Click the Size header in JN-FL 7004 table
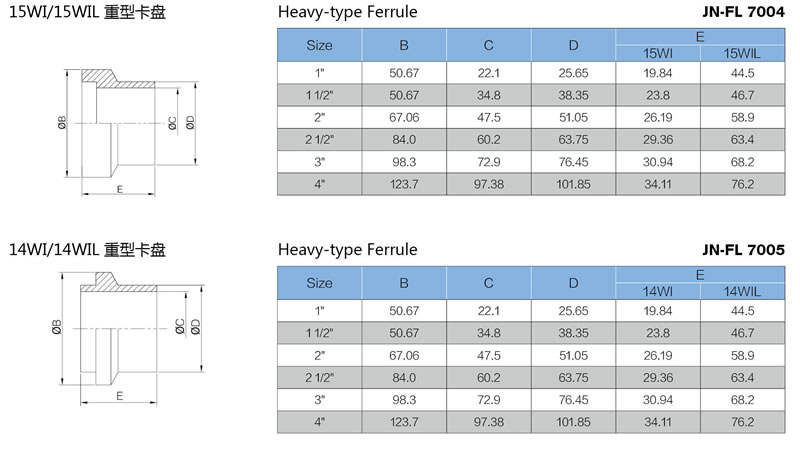800x450 pixels. pyautogui.click(x=319, y=45)
